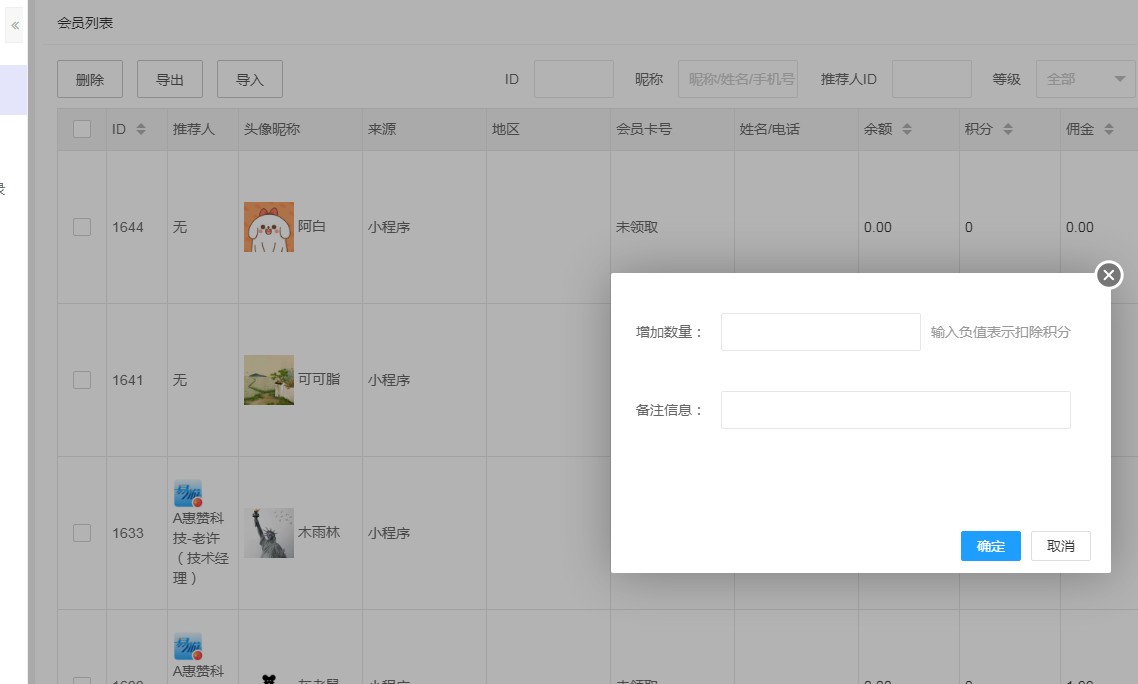Click the 删除 button
The image size is (1138, 684).
point(90,79)
